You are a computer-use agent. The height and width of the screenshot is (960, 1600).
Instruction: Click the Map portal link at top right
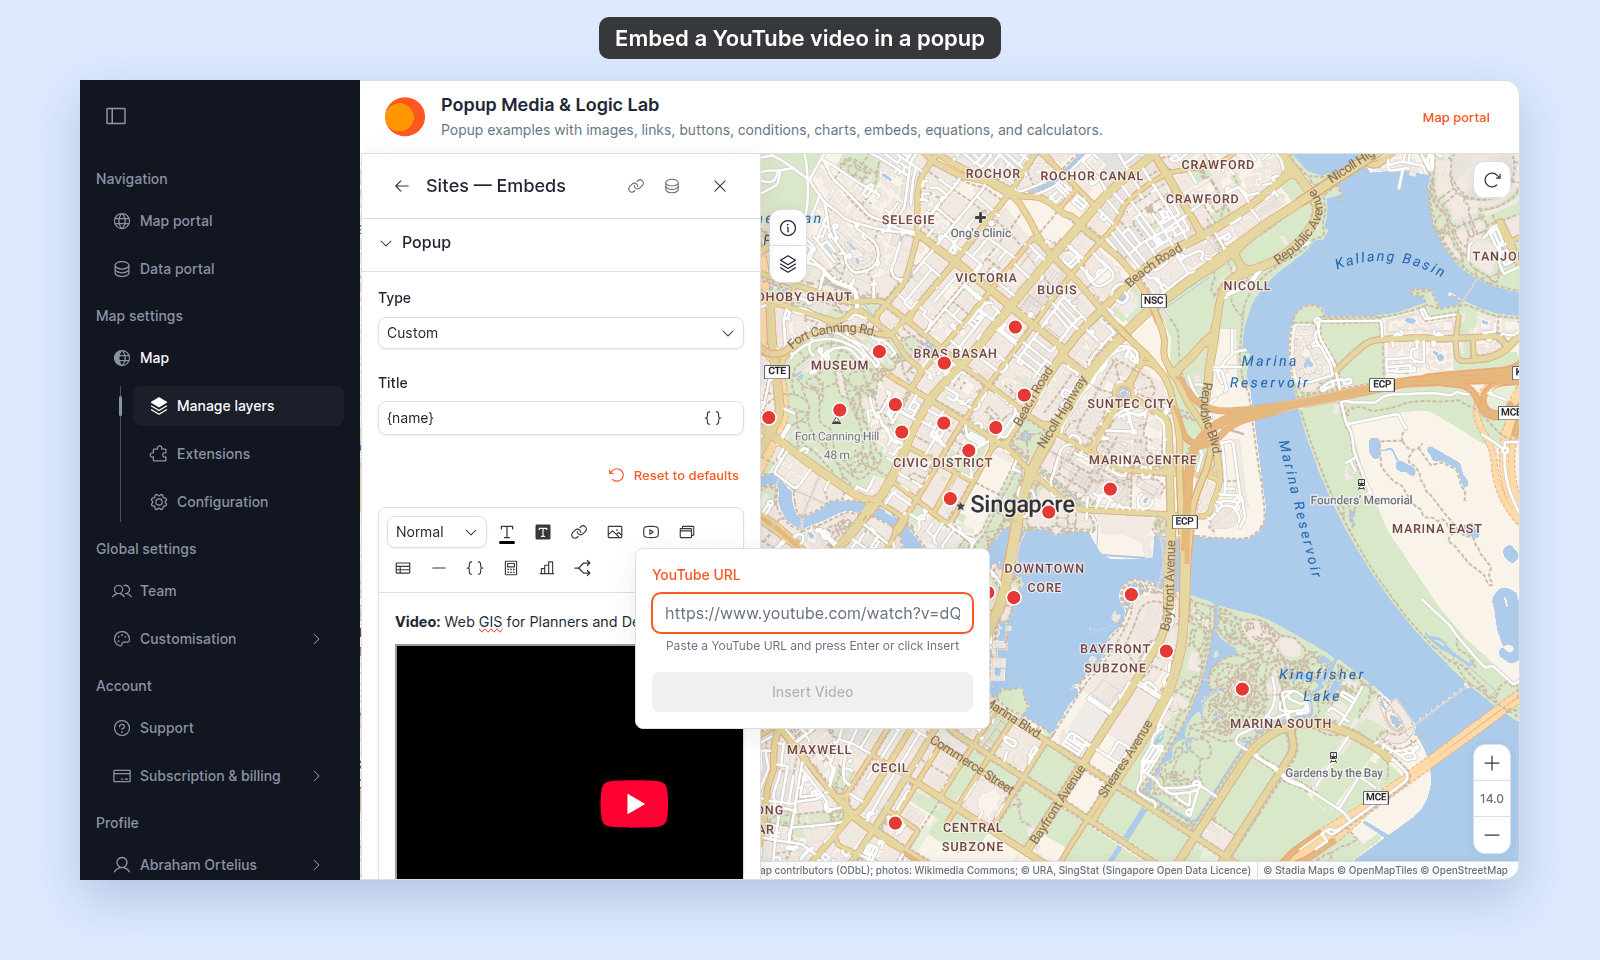[x=1456, y=117]
